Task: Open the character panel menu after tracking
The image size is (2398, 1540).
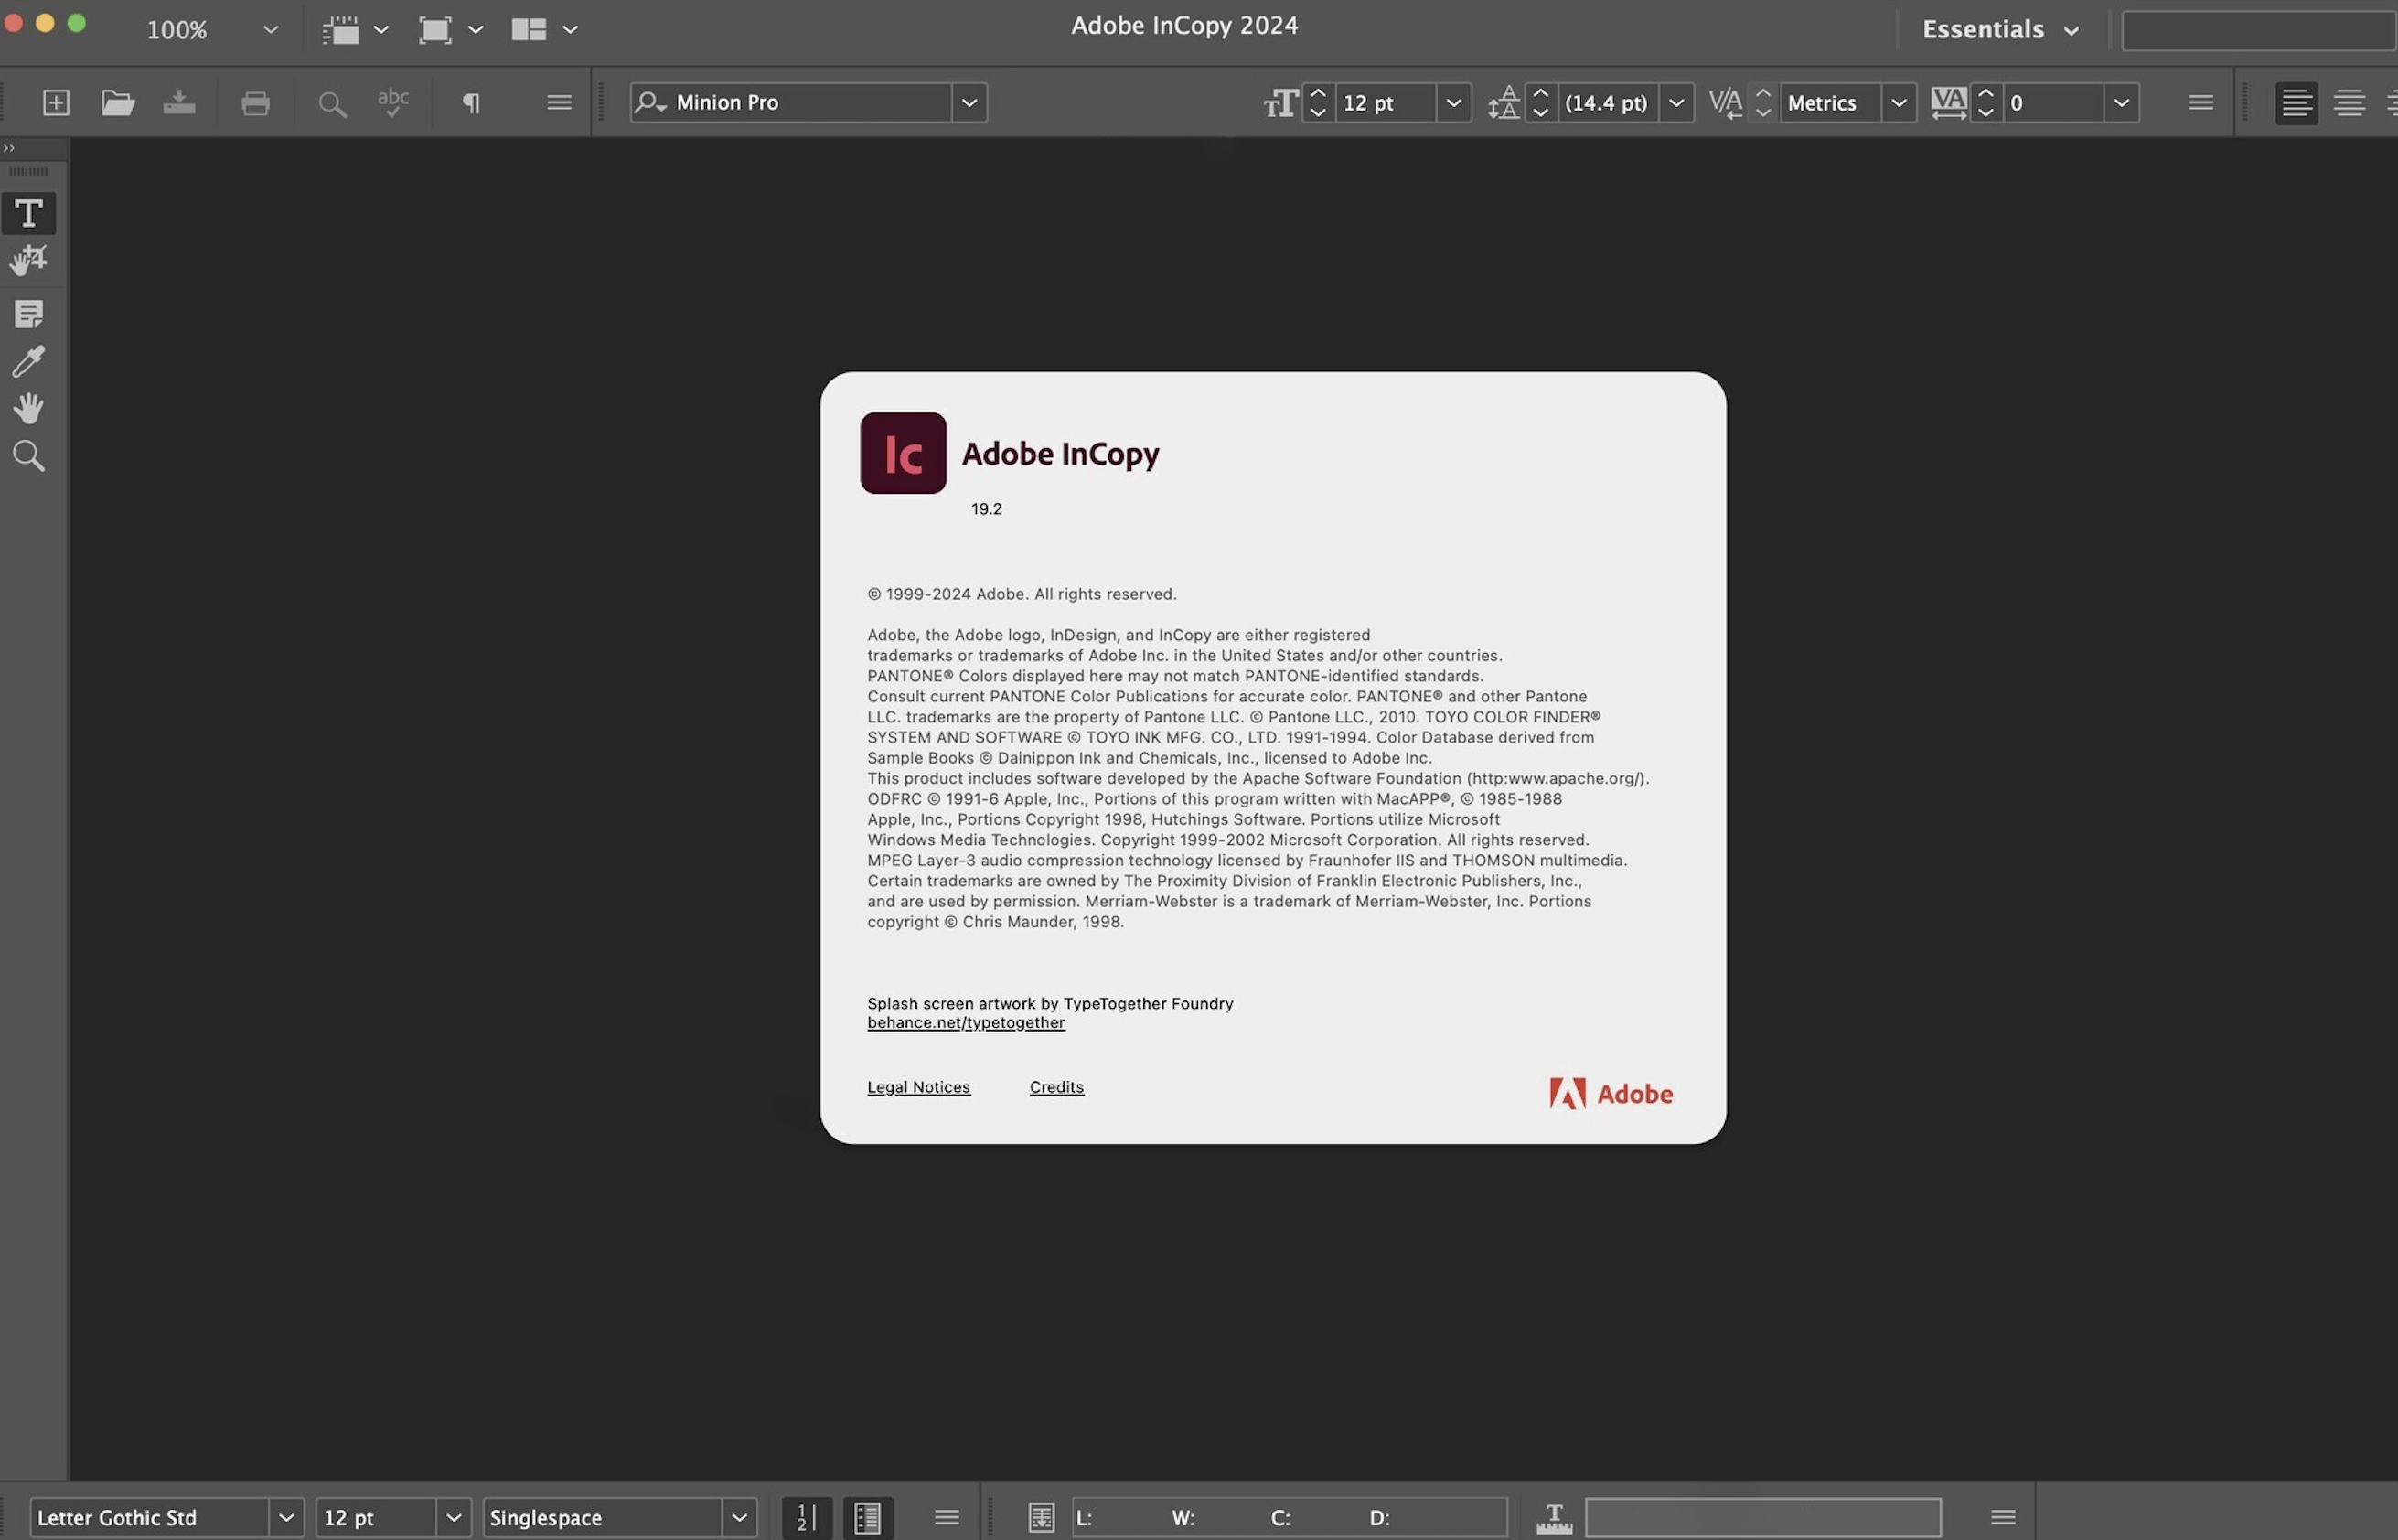Action: [x=2200, y=102]
